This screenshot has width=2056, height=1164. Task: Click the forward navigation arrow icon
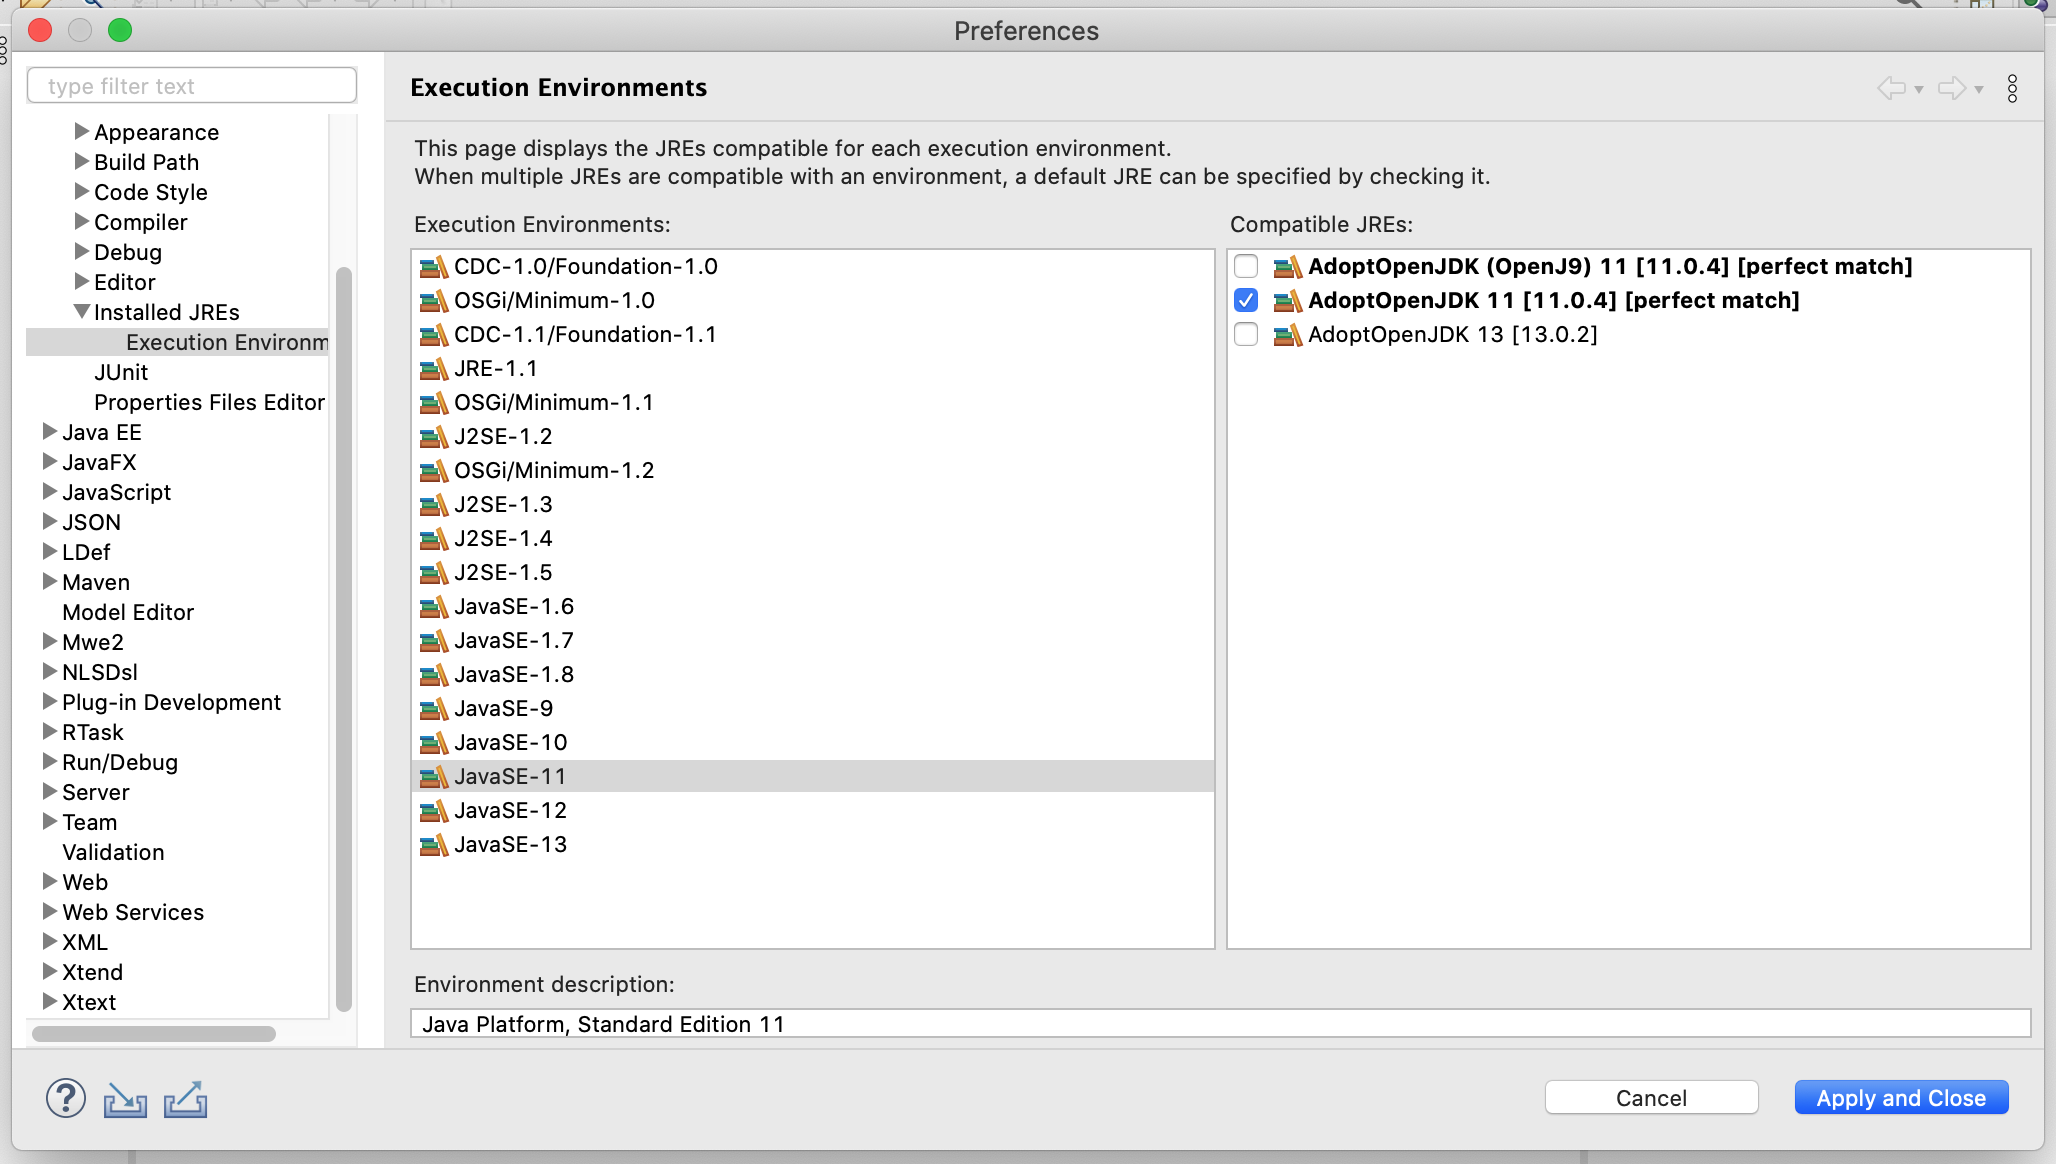pyautogui.click(x=1951, y=88)
